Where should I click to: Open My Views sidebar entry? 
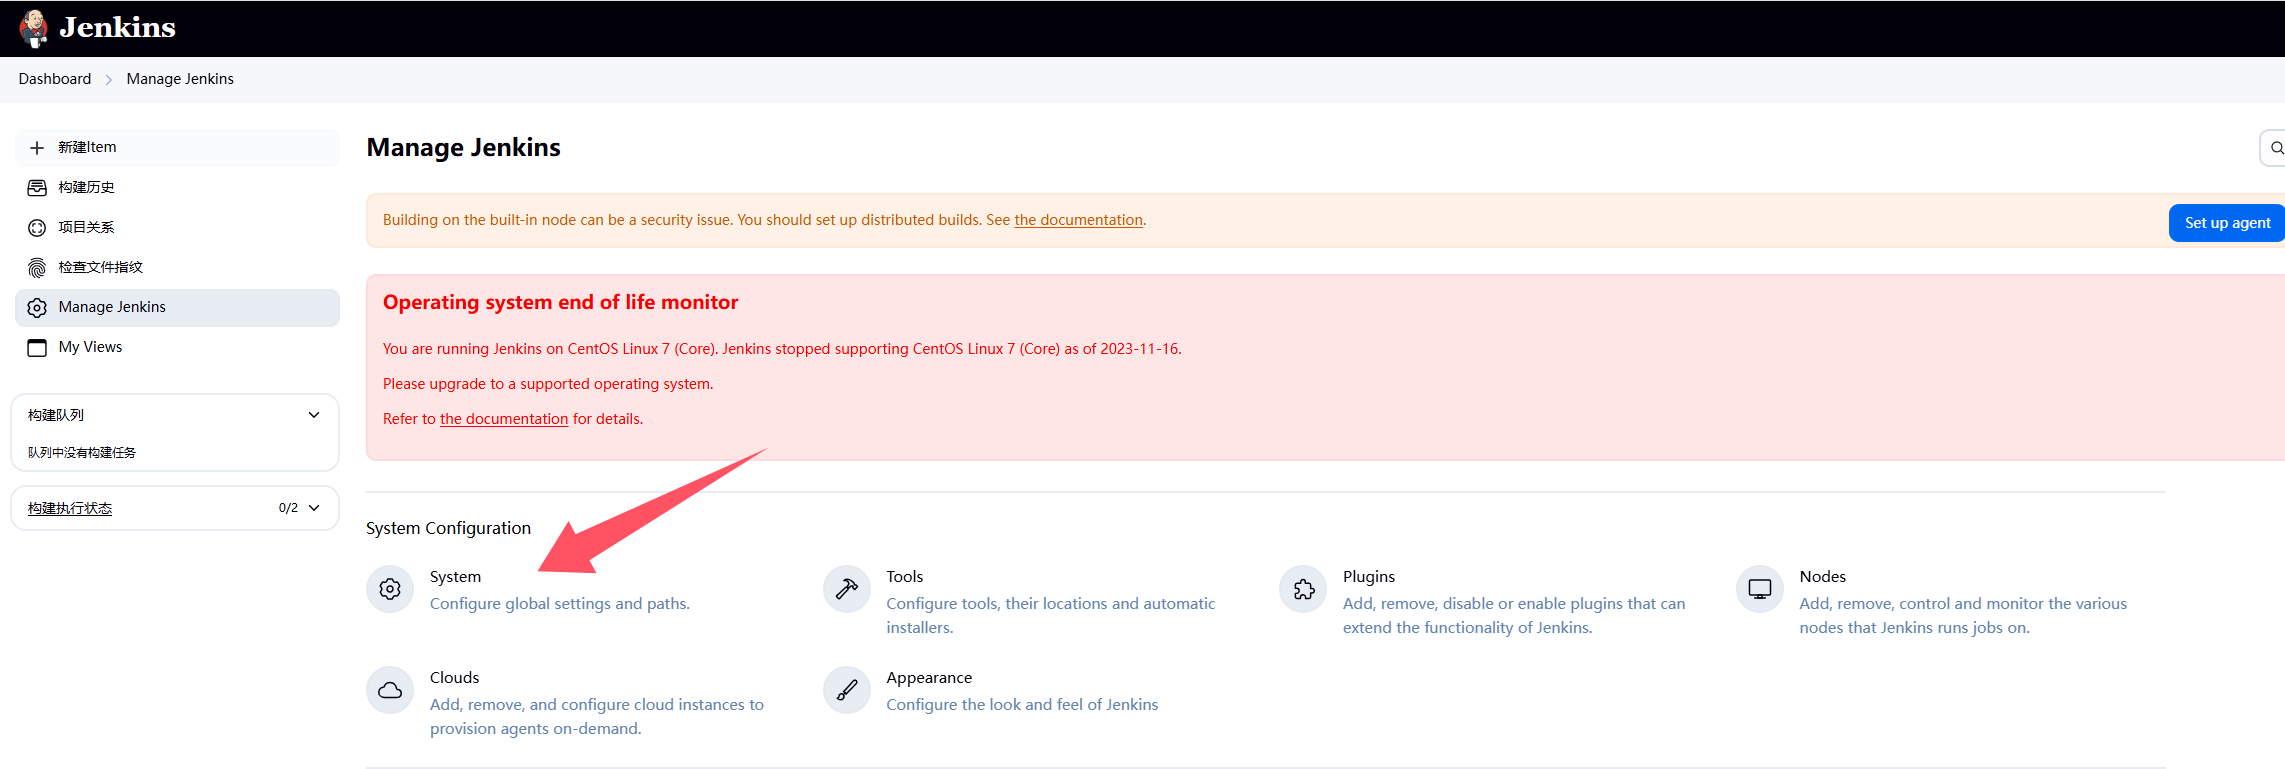pos(177,347)
